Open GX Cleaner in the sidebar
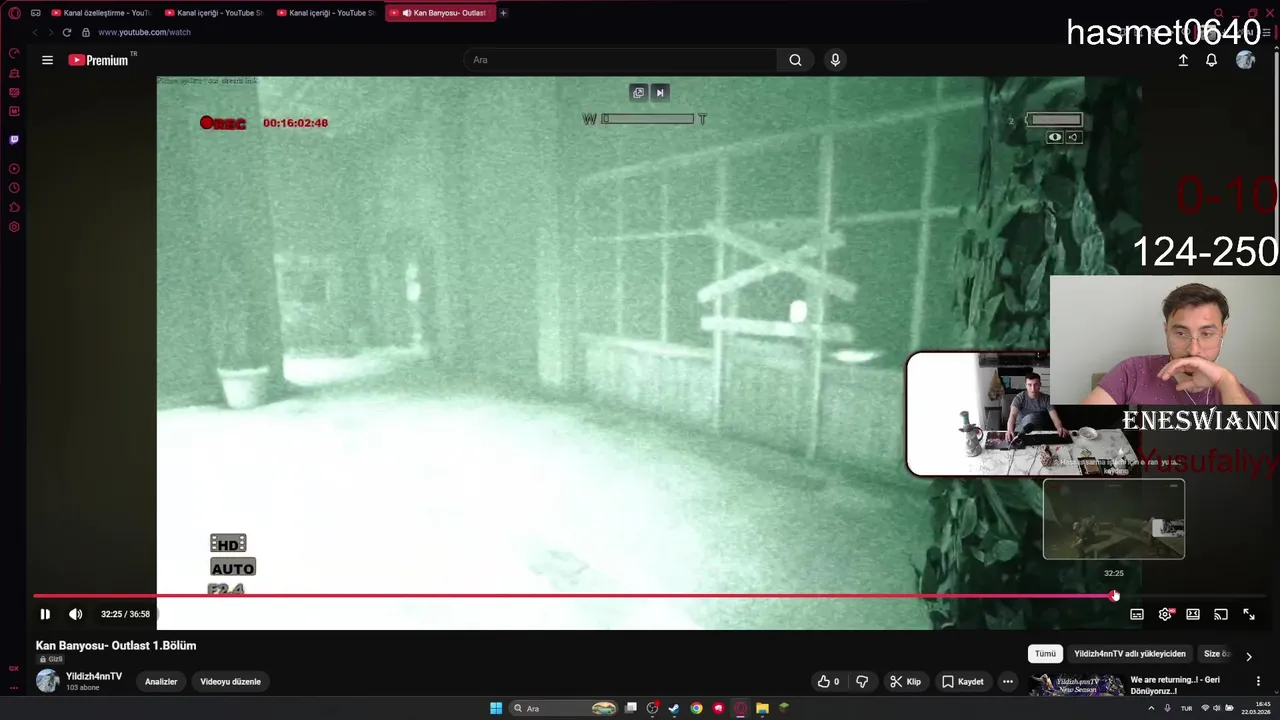Image resolution: width=1280 pixels, height=720 pixels. (14, 74)
